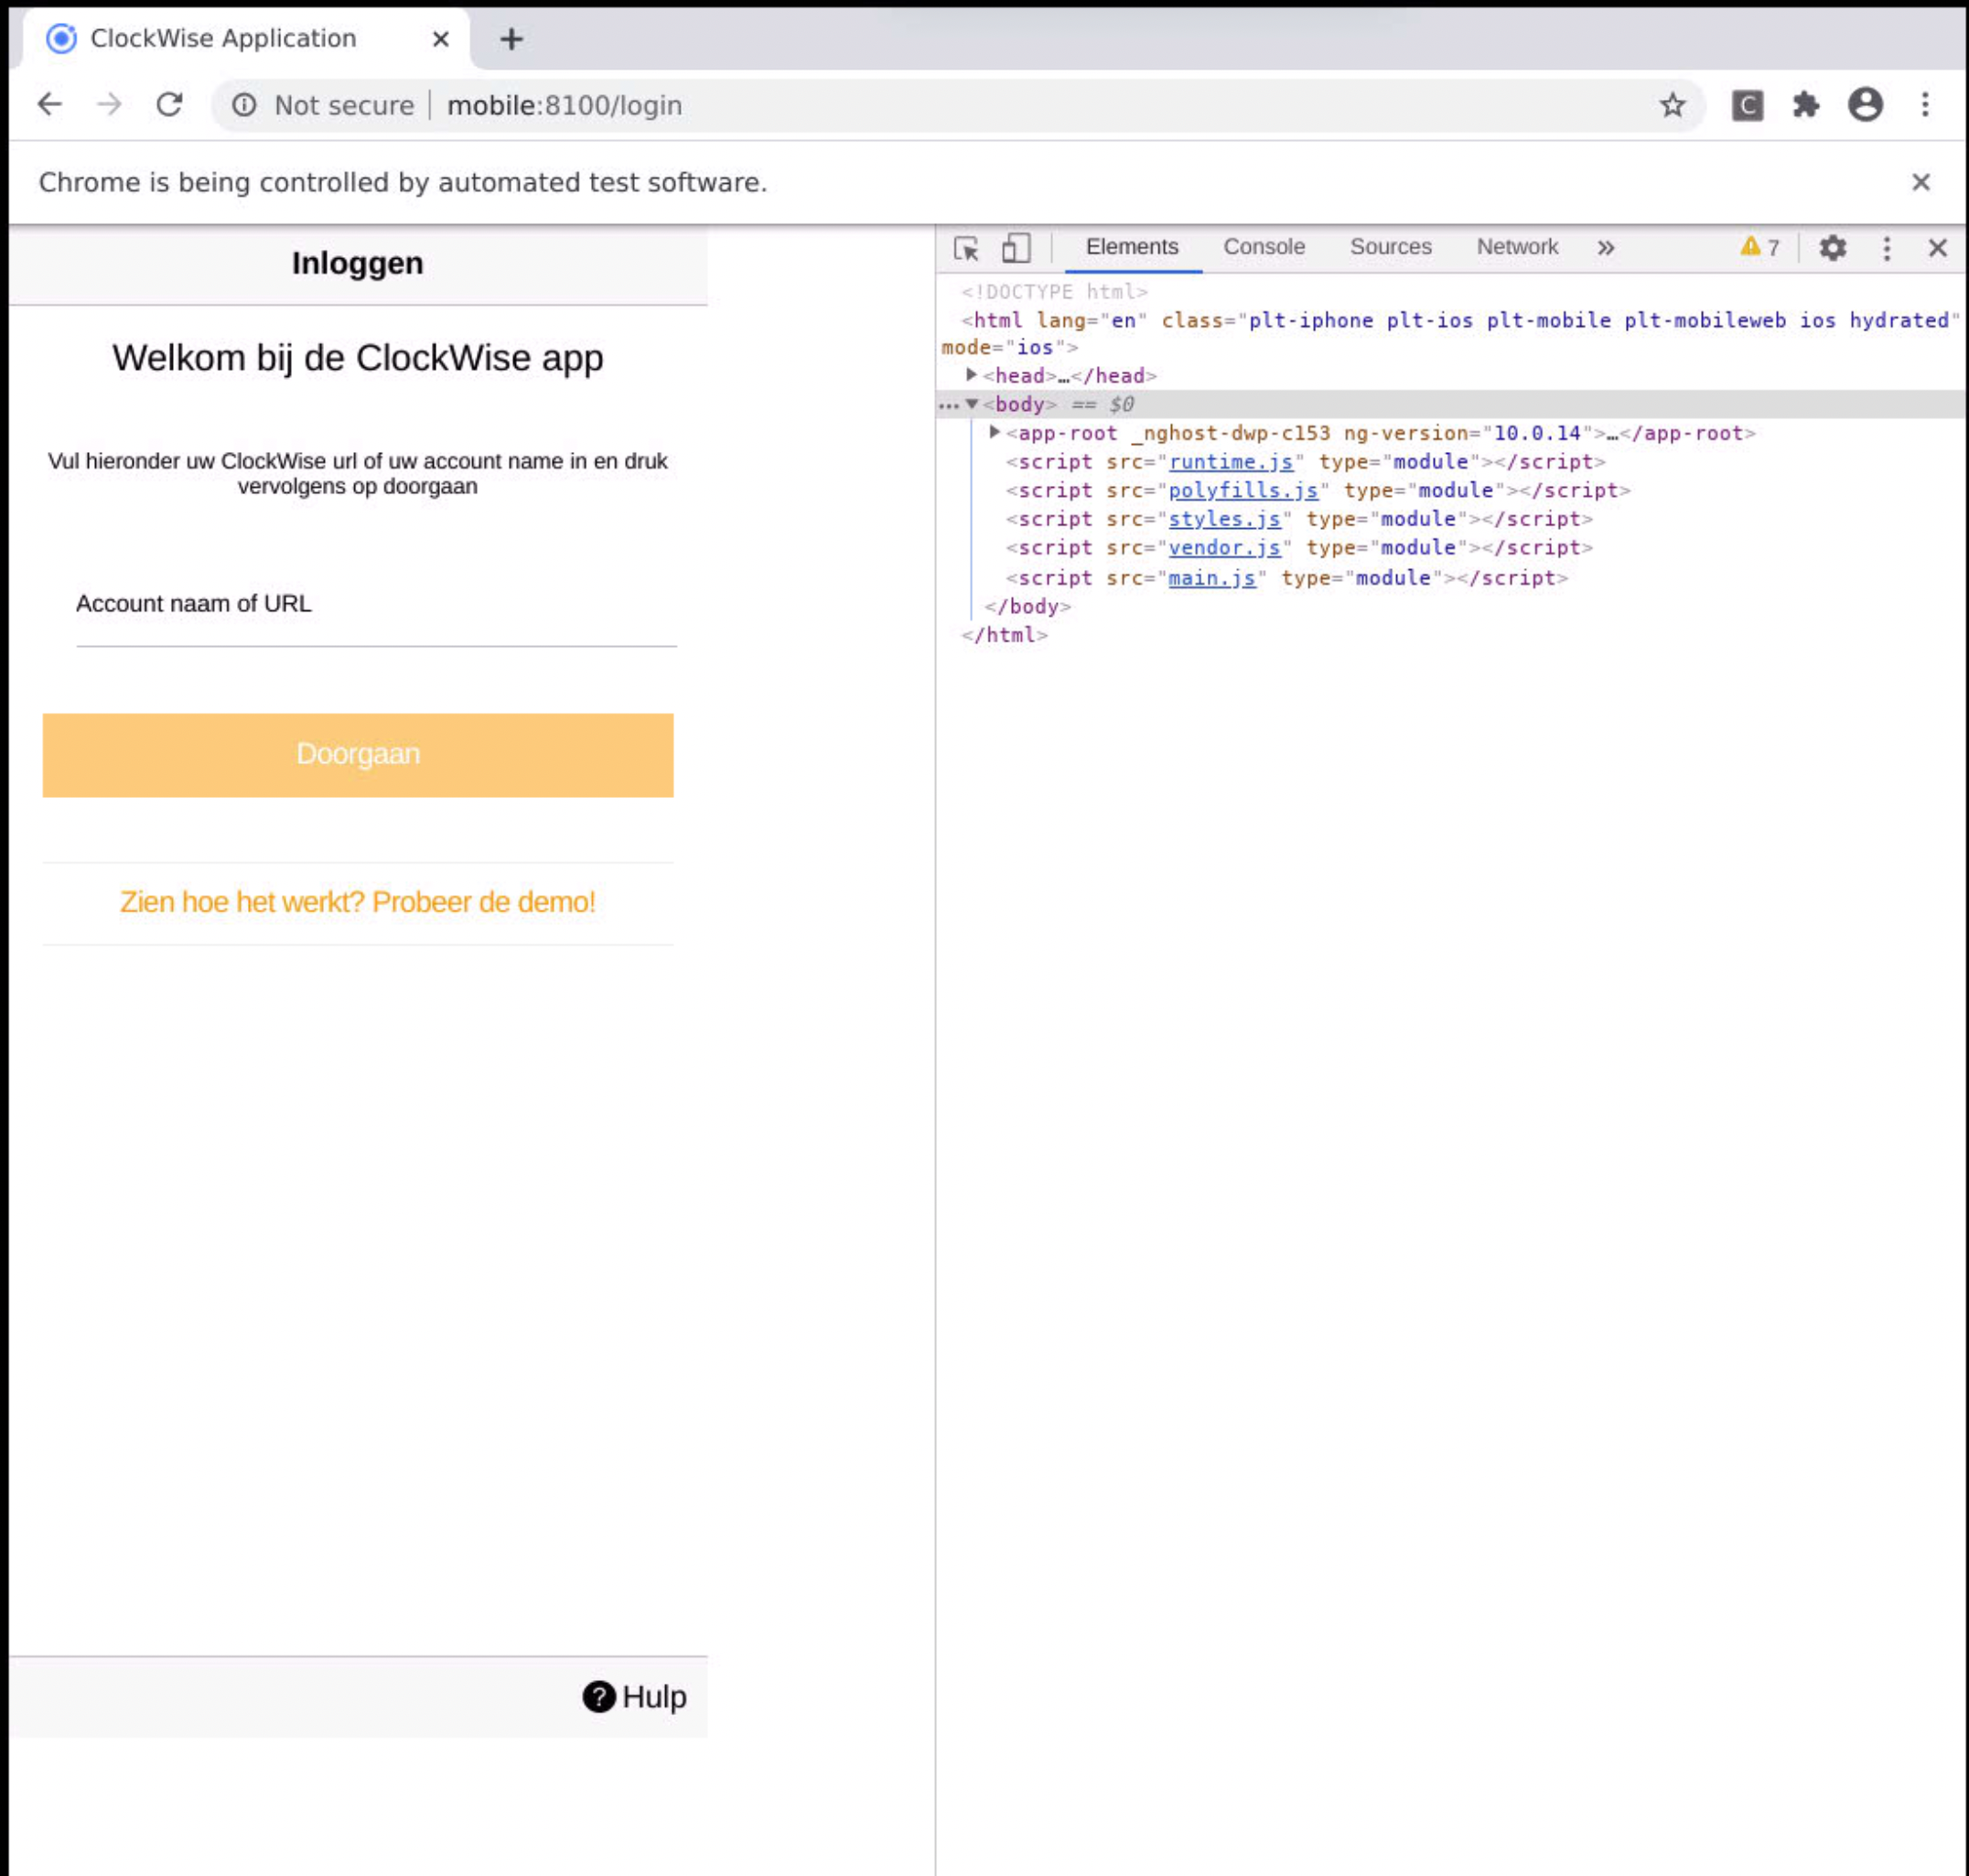
Task: Show more DevTools tabs chevron
Action: [x=1606, y=248]
